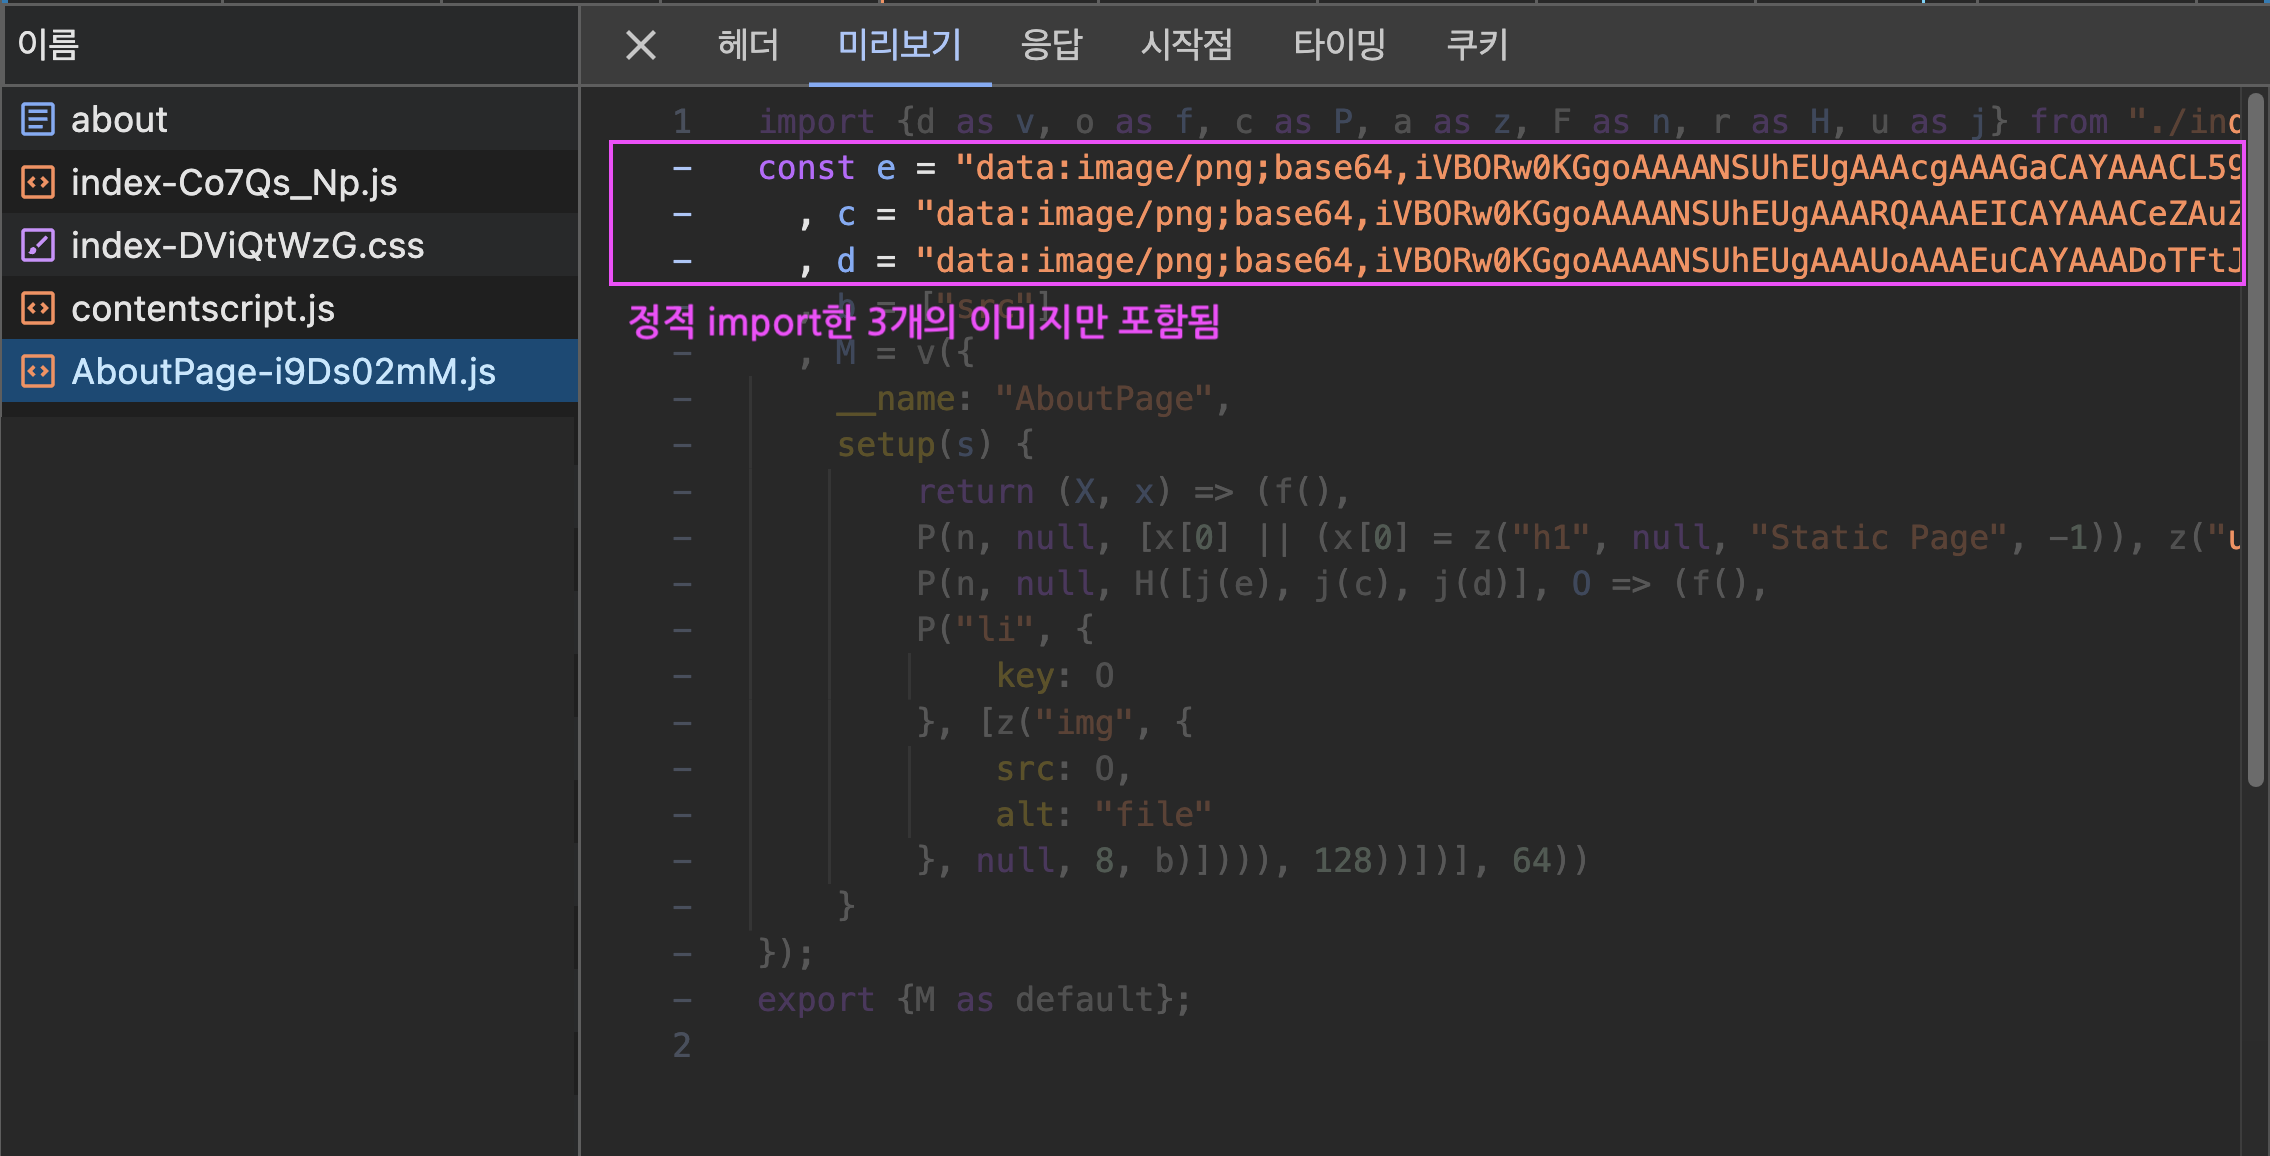
Task: Open the 타이밍 tab
Action: (1339, 45)
